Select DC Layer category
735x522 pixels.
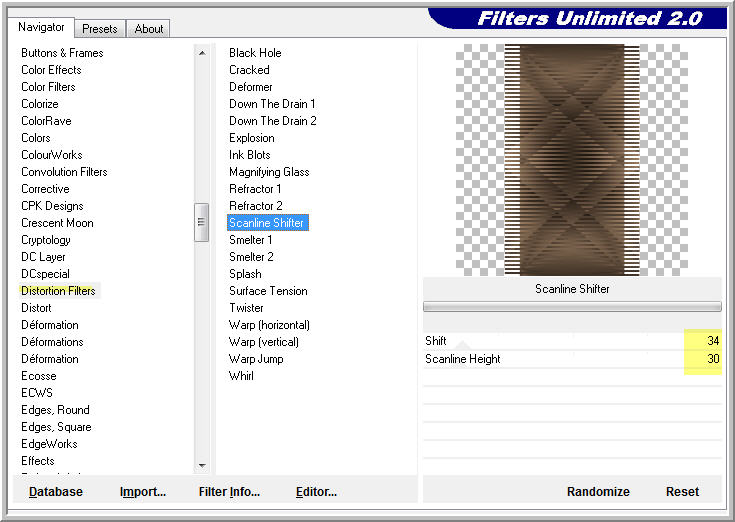(x=43, y=257)
